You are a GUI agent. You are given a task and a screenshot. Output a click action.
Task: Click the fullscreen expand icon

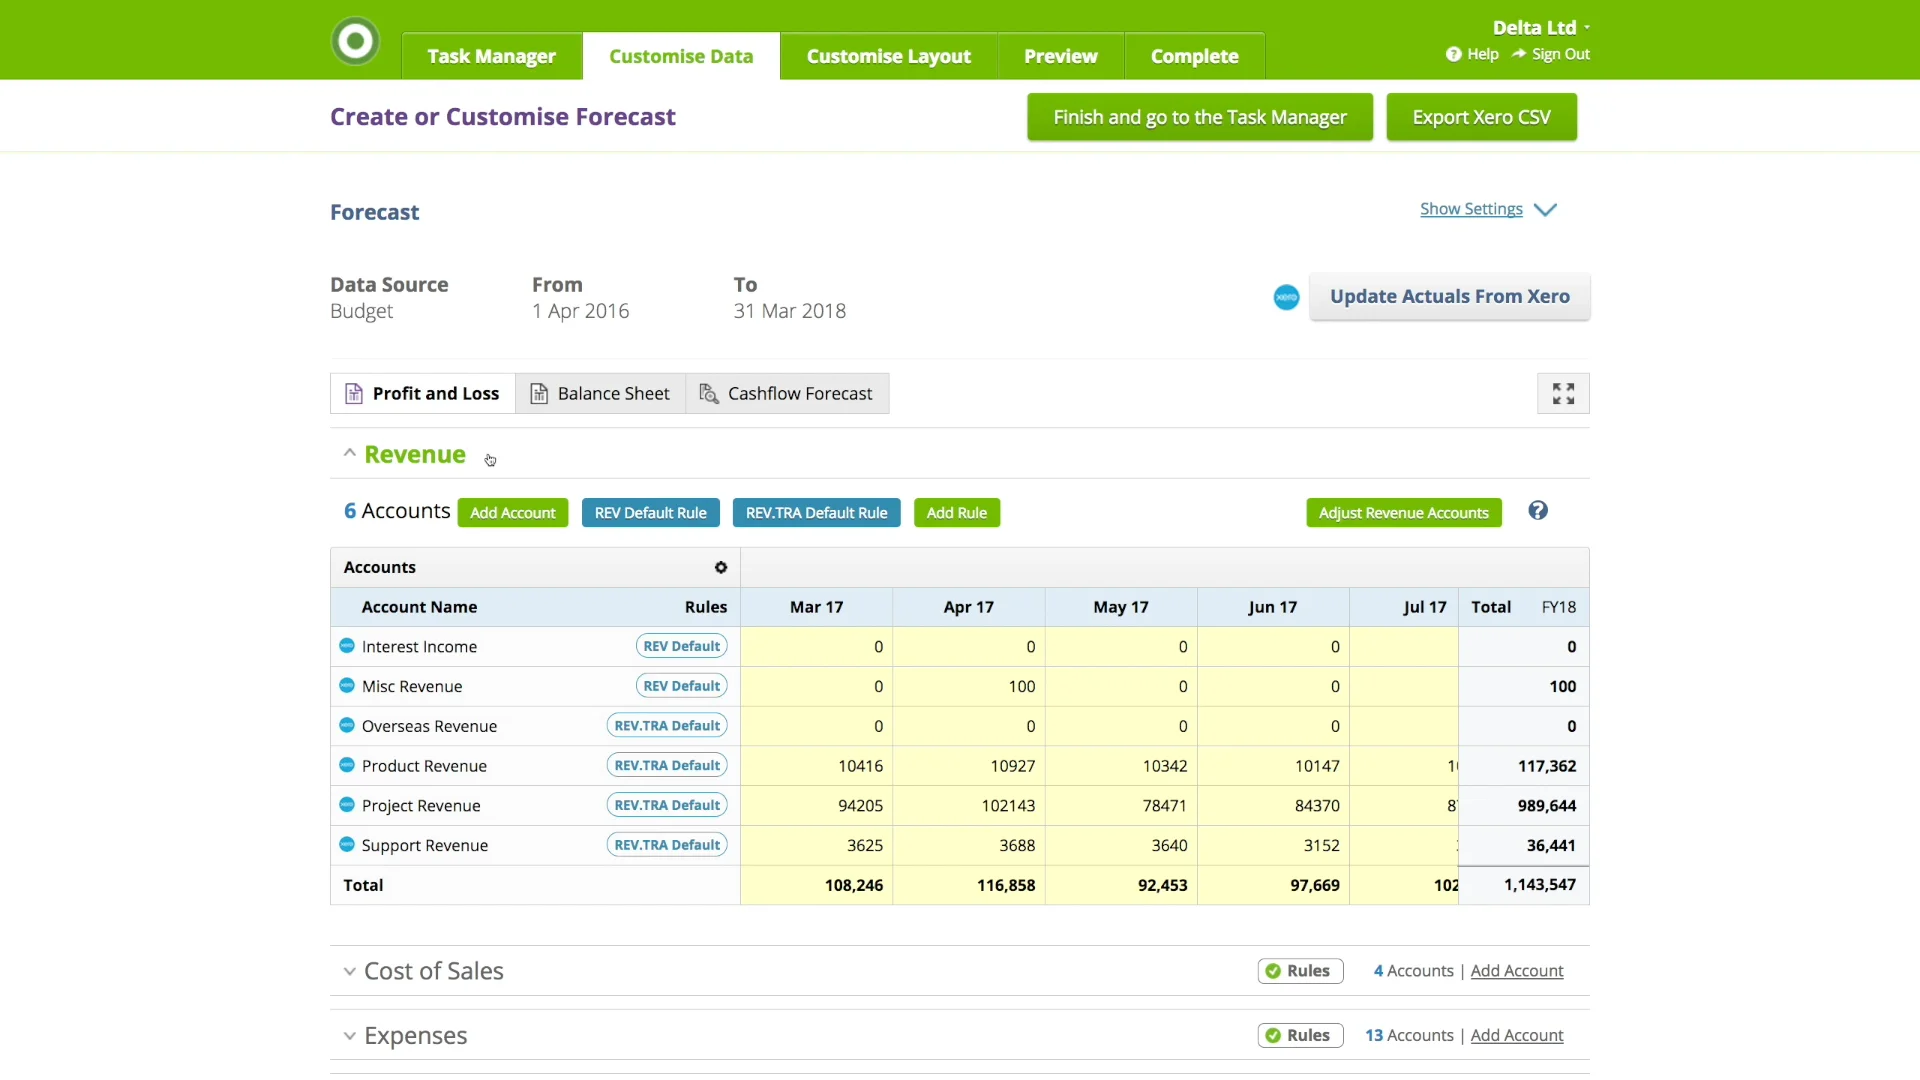tap(1563, 394)
